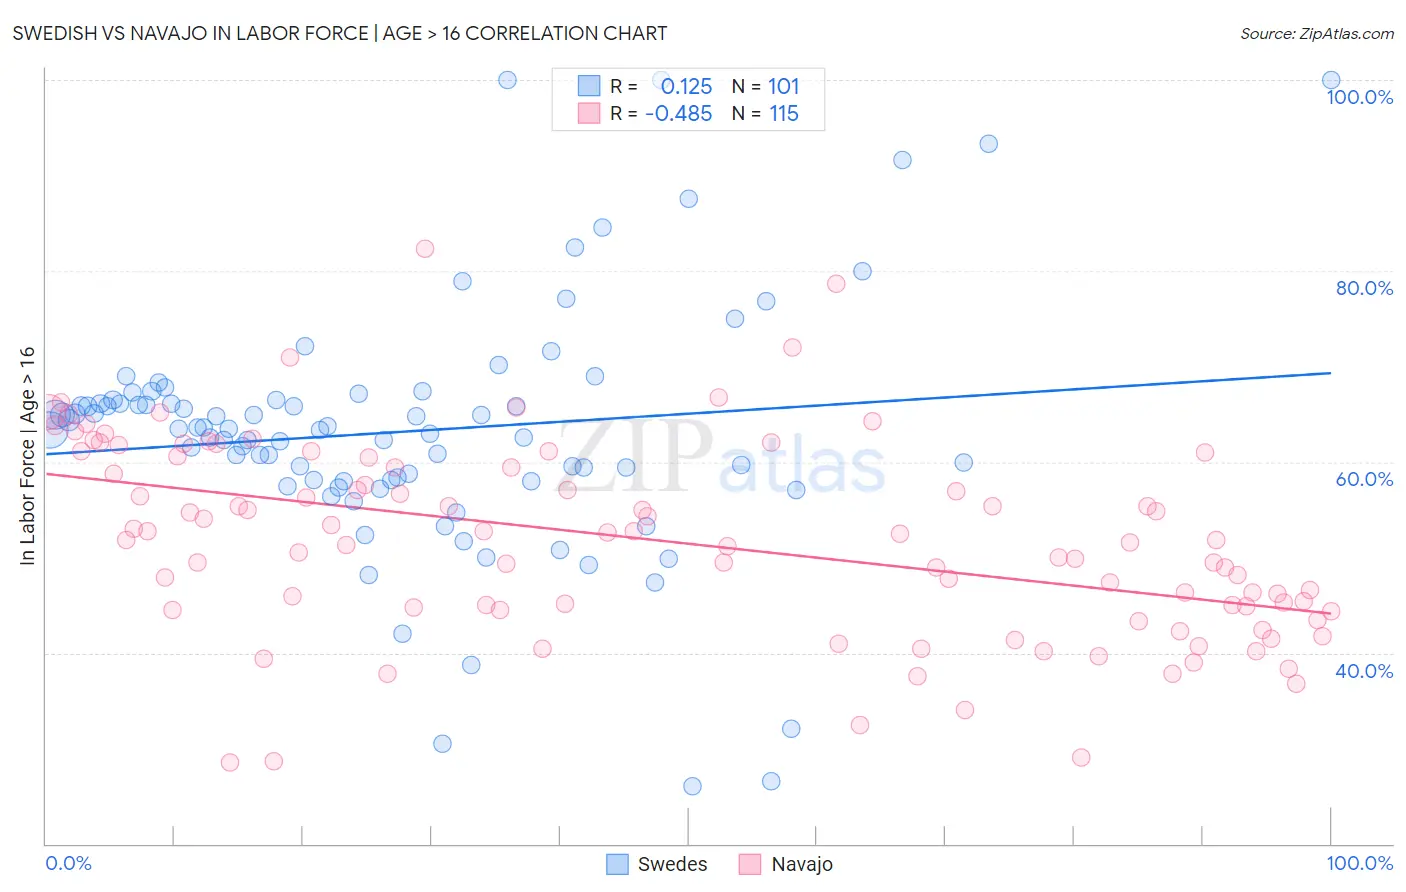Click the blue Swedes legend swatch
The image size is (1406, 892).
pos(618,864)
